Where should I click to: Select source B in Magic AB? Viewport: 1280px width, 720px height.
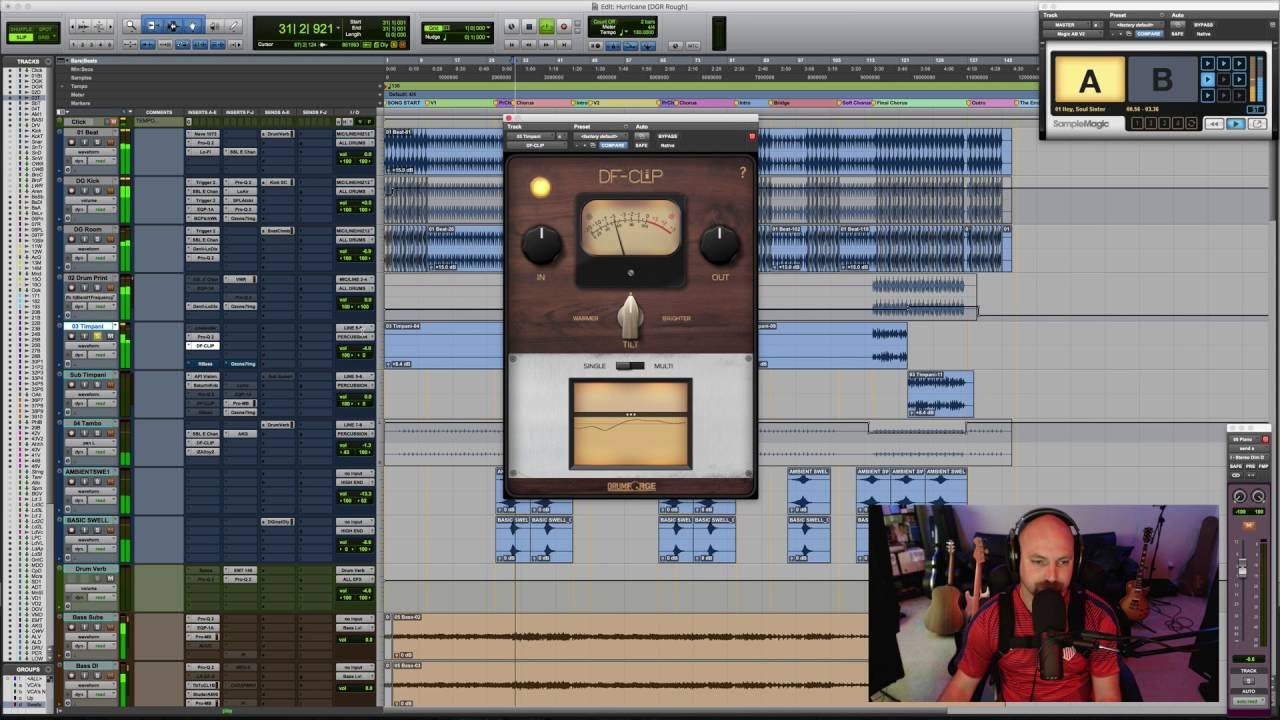click(x=1163, y=79)
